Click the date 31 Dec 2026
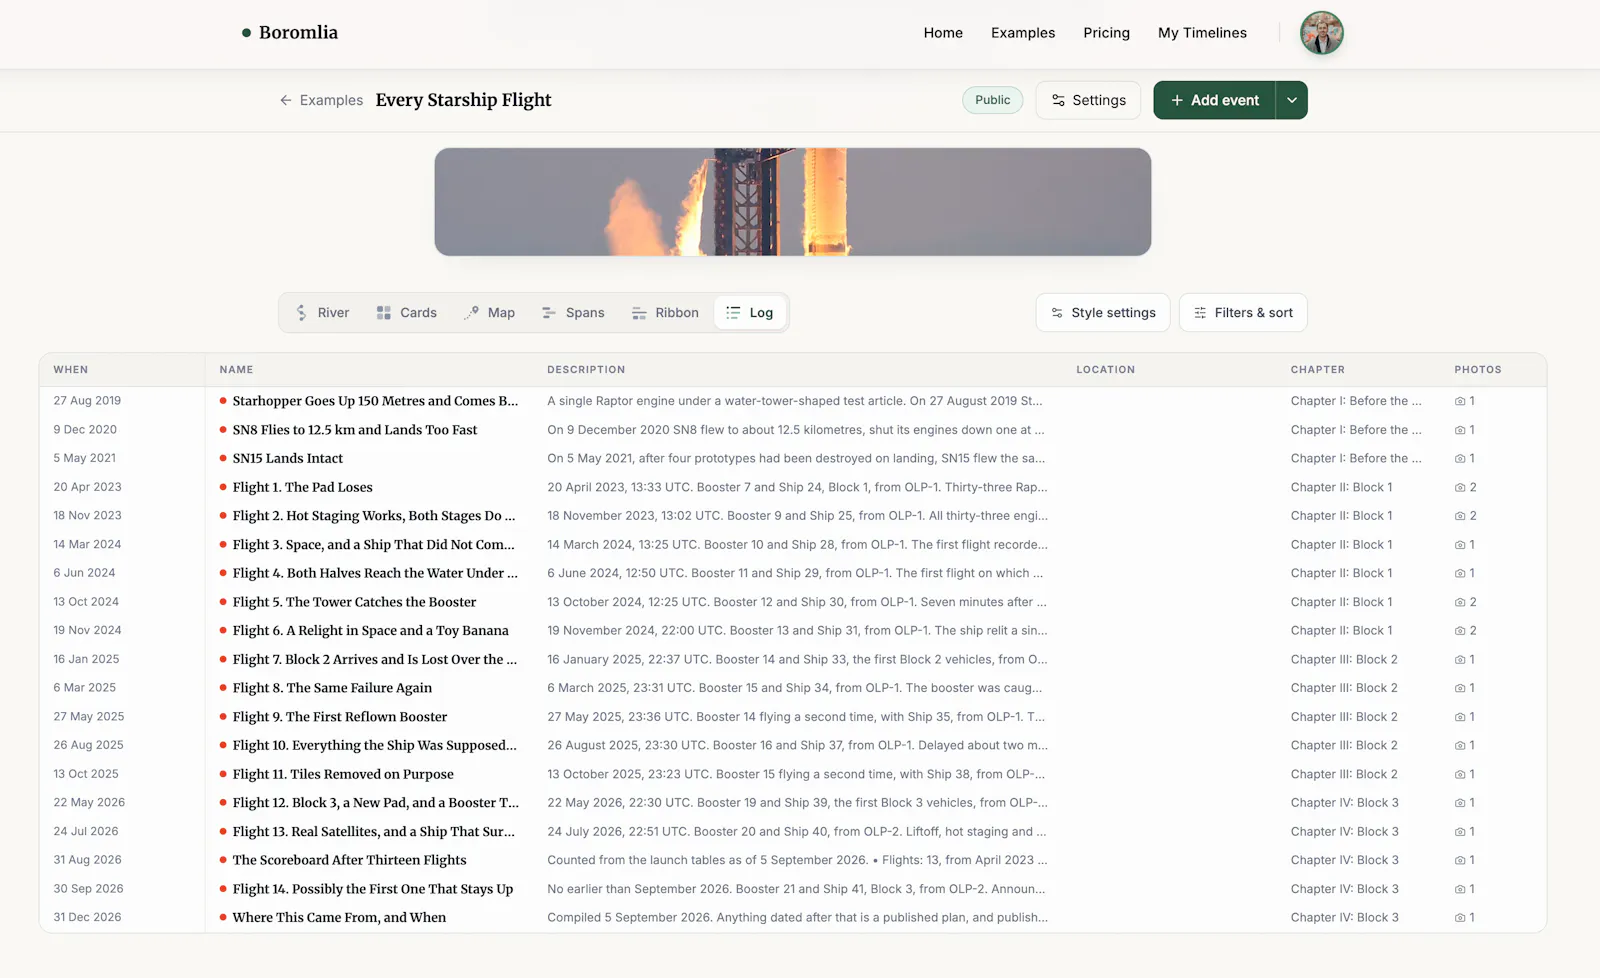 [x=87, y=918]
